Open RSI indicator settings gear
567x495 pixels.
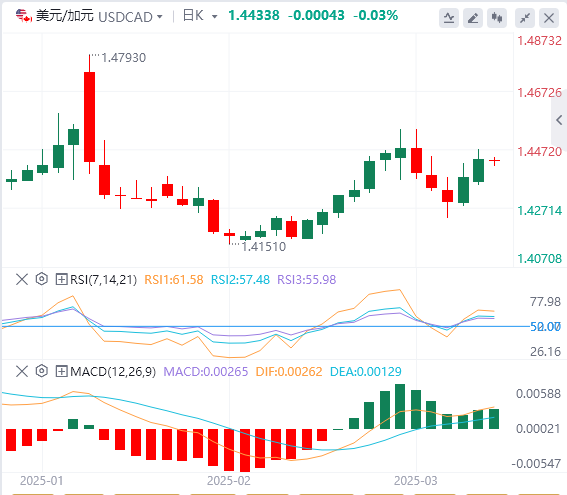42,279
